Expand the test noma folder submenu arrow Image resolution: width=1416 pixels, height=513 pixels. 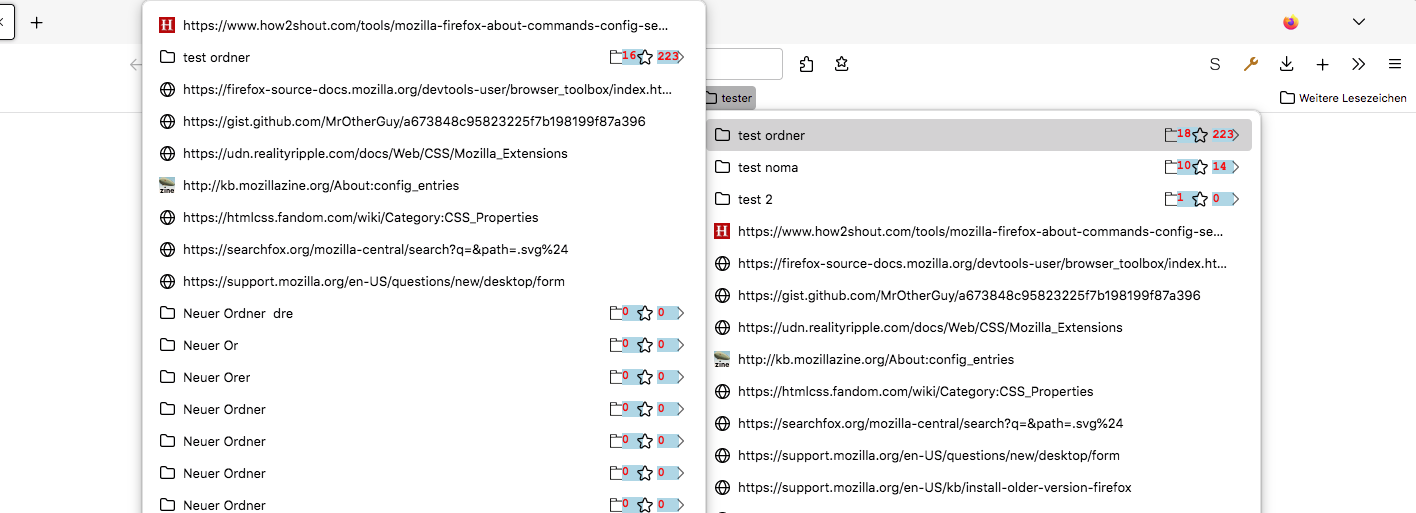(x=1236, y=167)
